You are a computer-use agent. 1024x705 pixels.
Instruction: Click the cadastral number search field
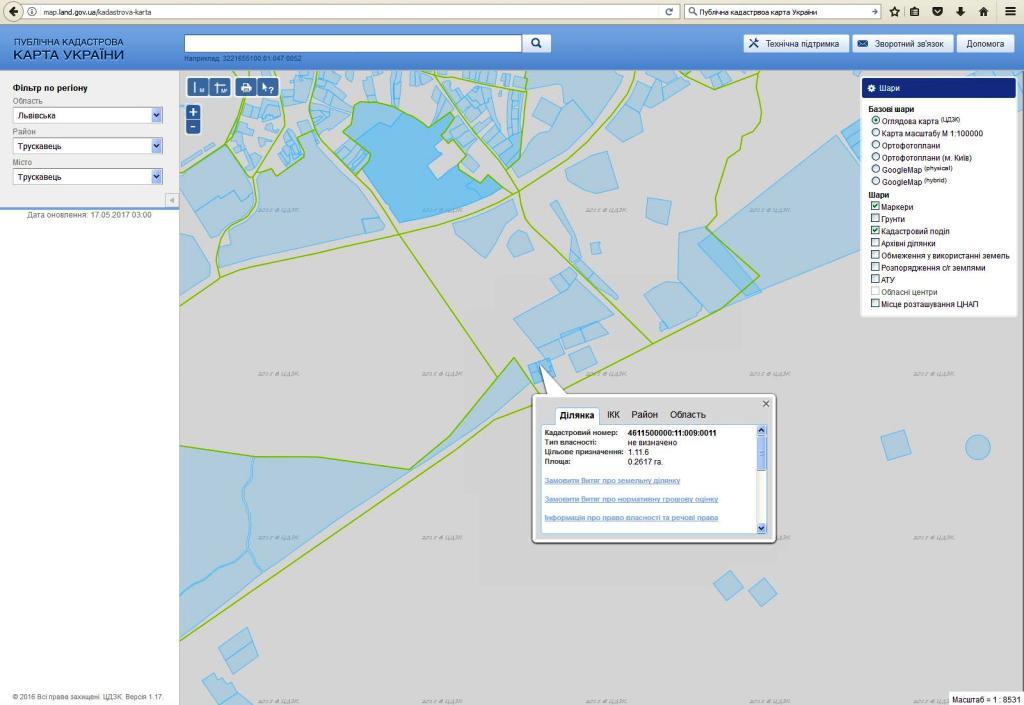(x=352, y=43)
